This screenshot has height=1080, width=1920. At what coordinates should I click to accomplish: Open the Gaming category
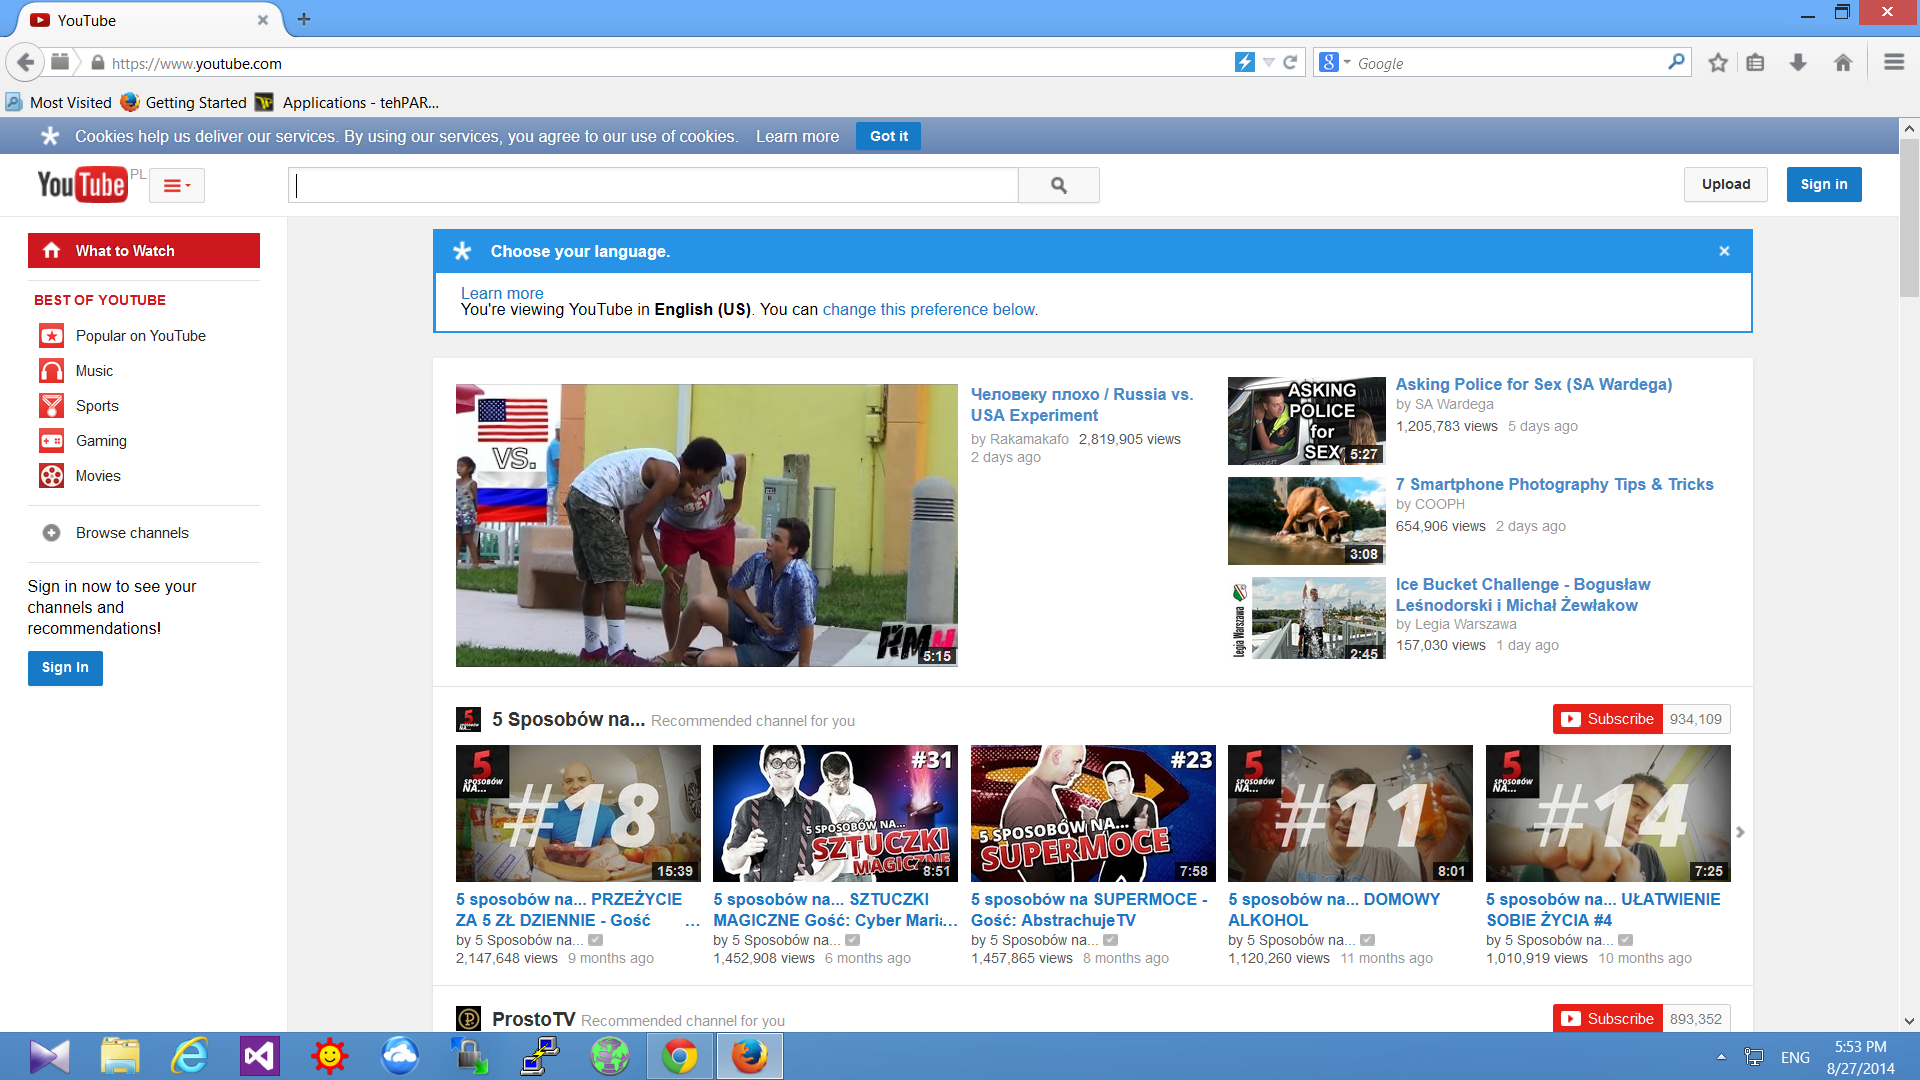[101, 441]
